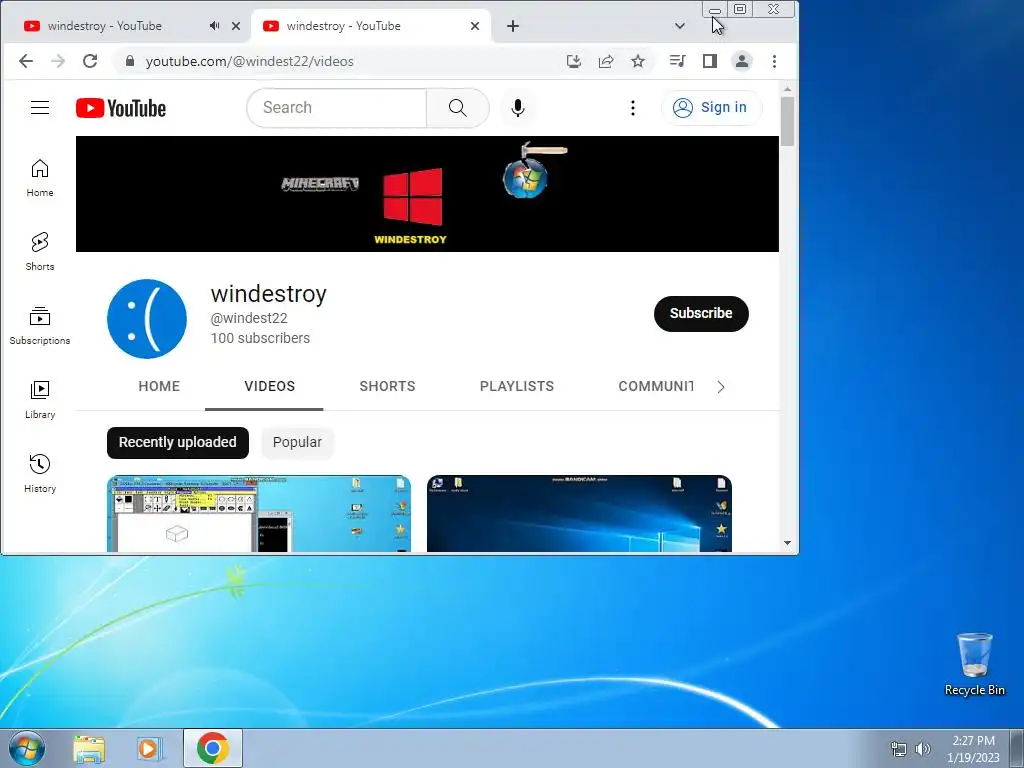Go back with Chrome back arrow
This screenshot has height=768, width=1024.
(x=26, y=61)
